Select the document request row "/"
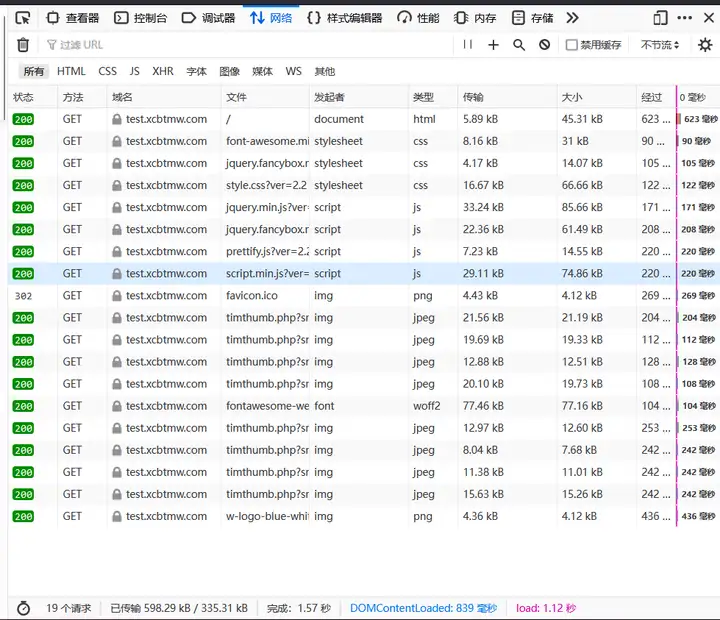 coord(364,119)
